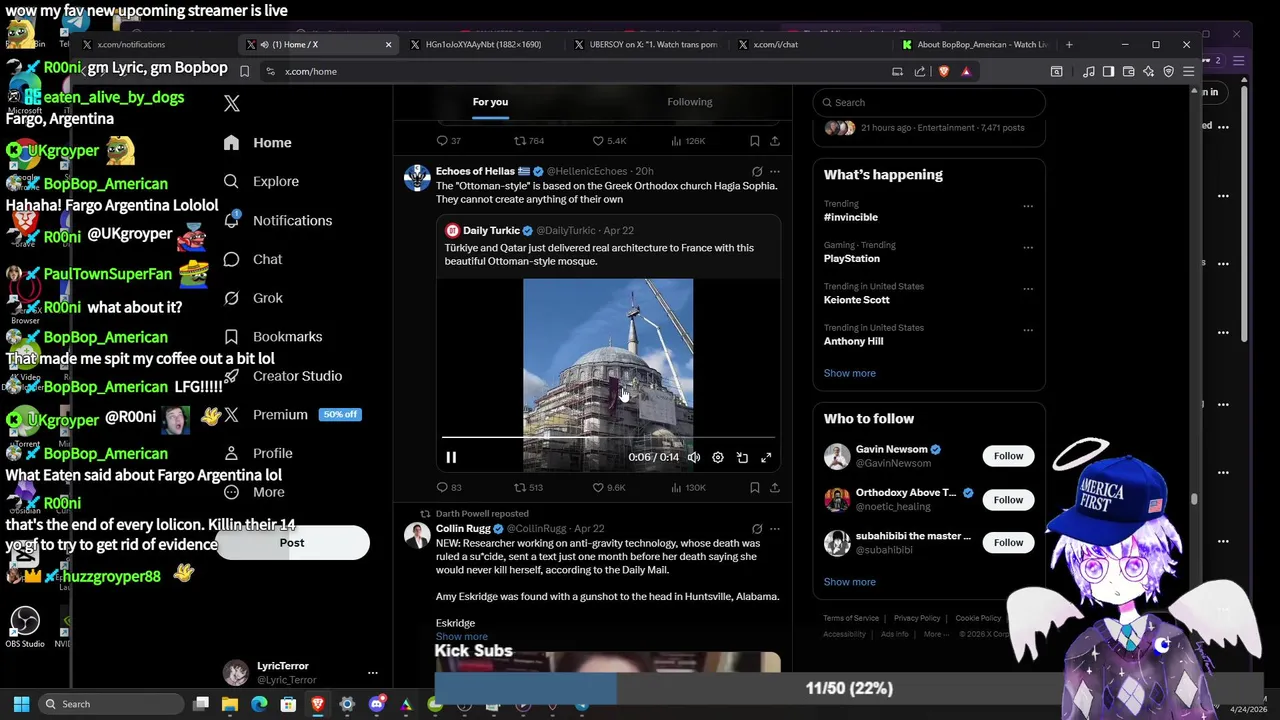Open the Profile sidebar item

pos(258,453)
